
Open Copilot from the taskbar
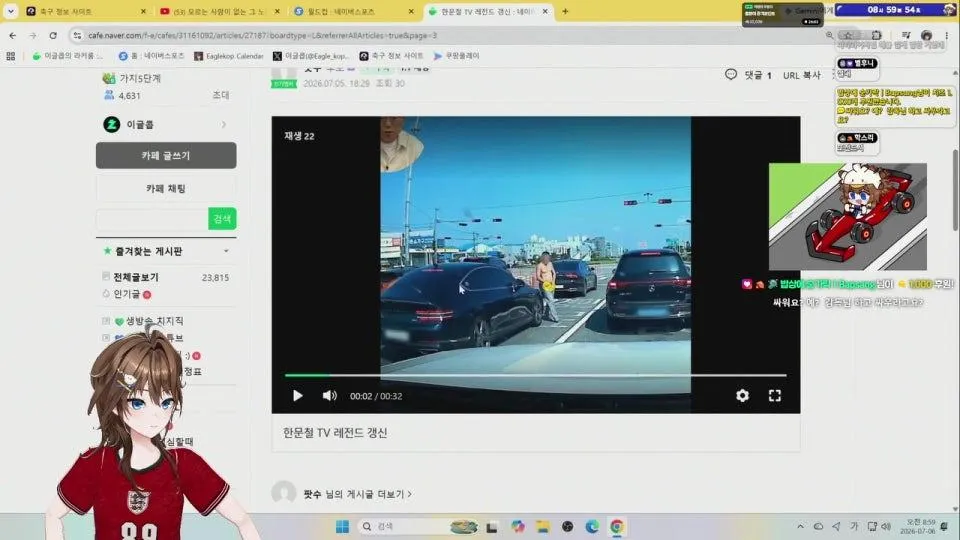(518, 527)
